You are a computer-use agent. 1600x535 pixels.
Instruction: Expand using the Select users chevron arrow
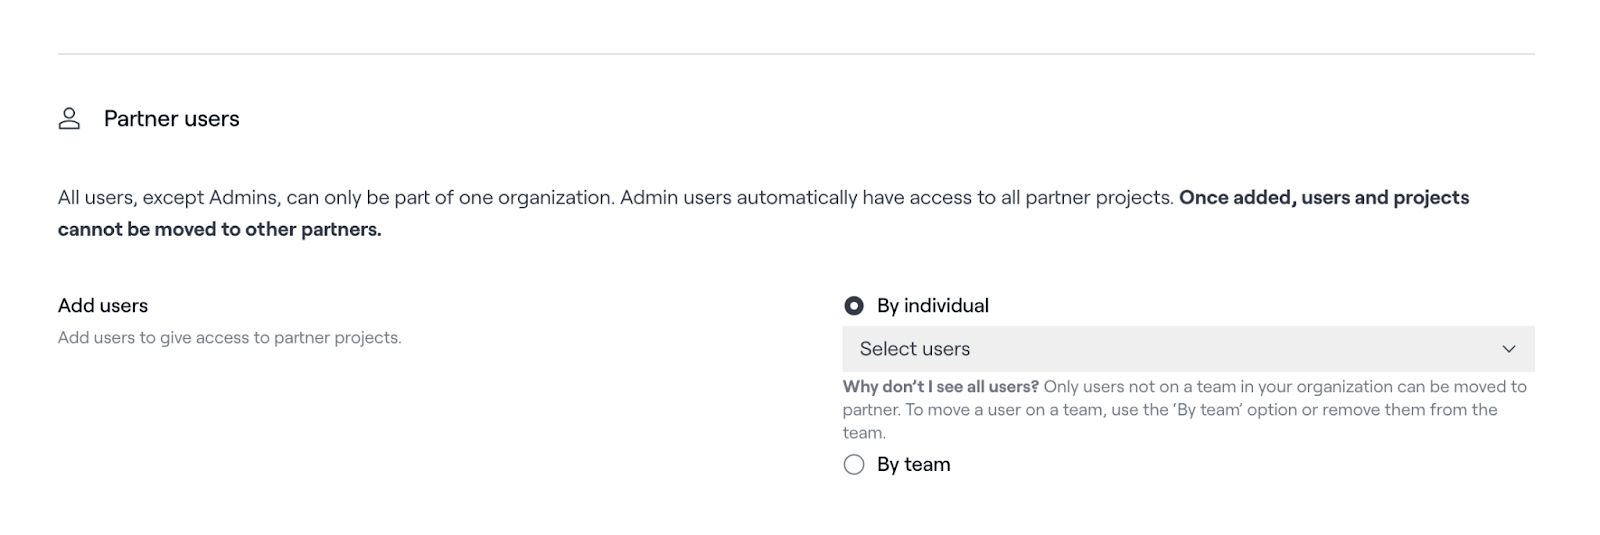(1509, 349)
